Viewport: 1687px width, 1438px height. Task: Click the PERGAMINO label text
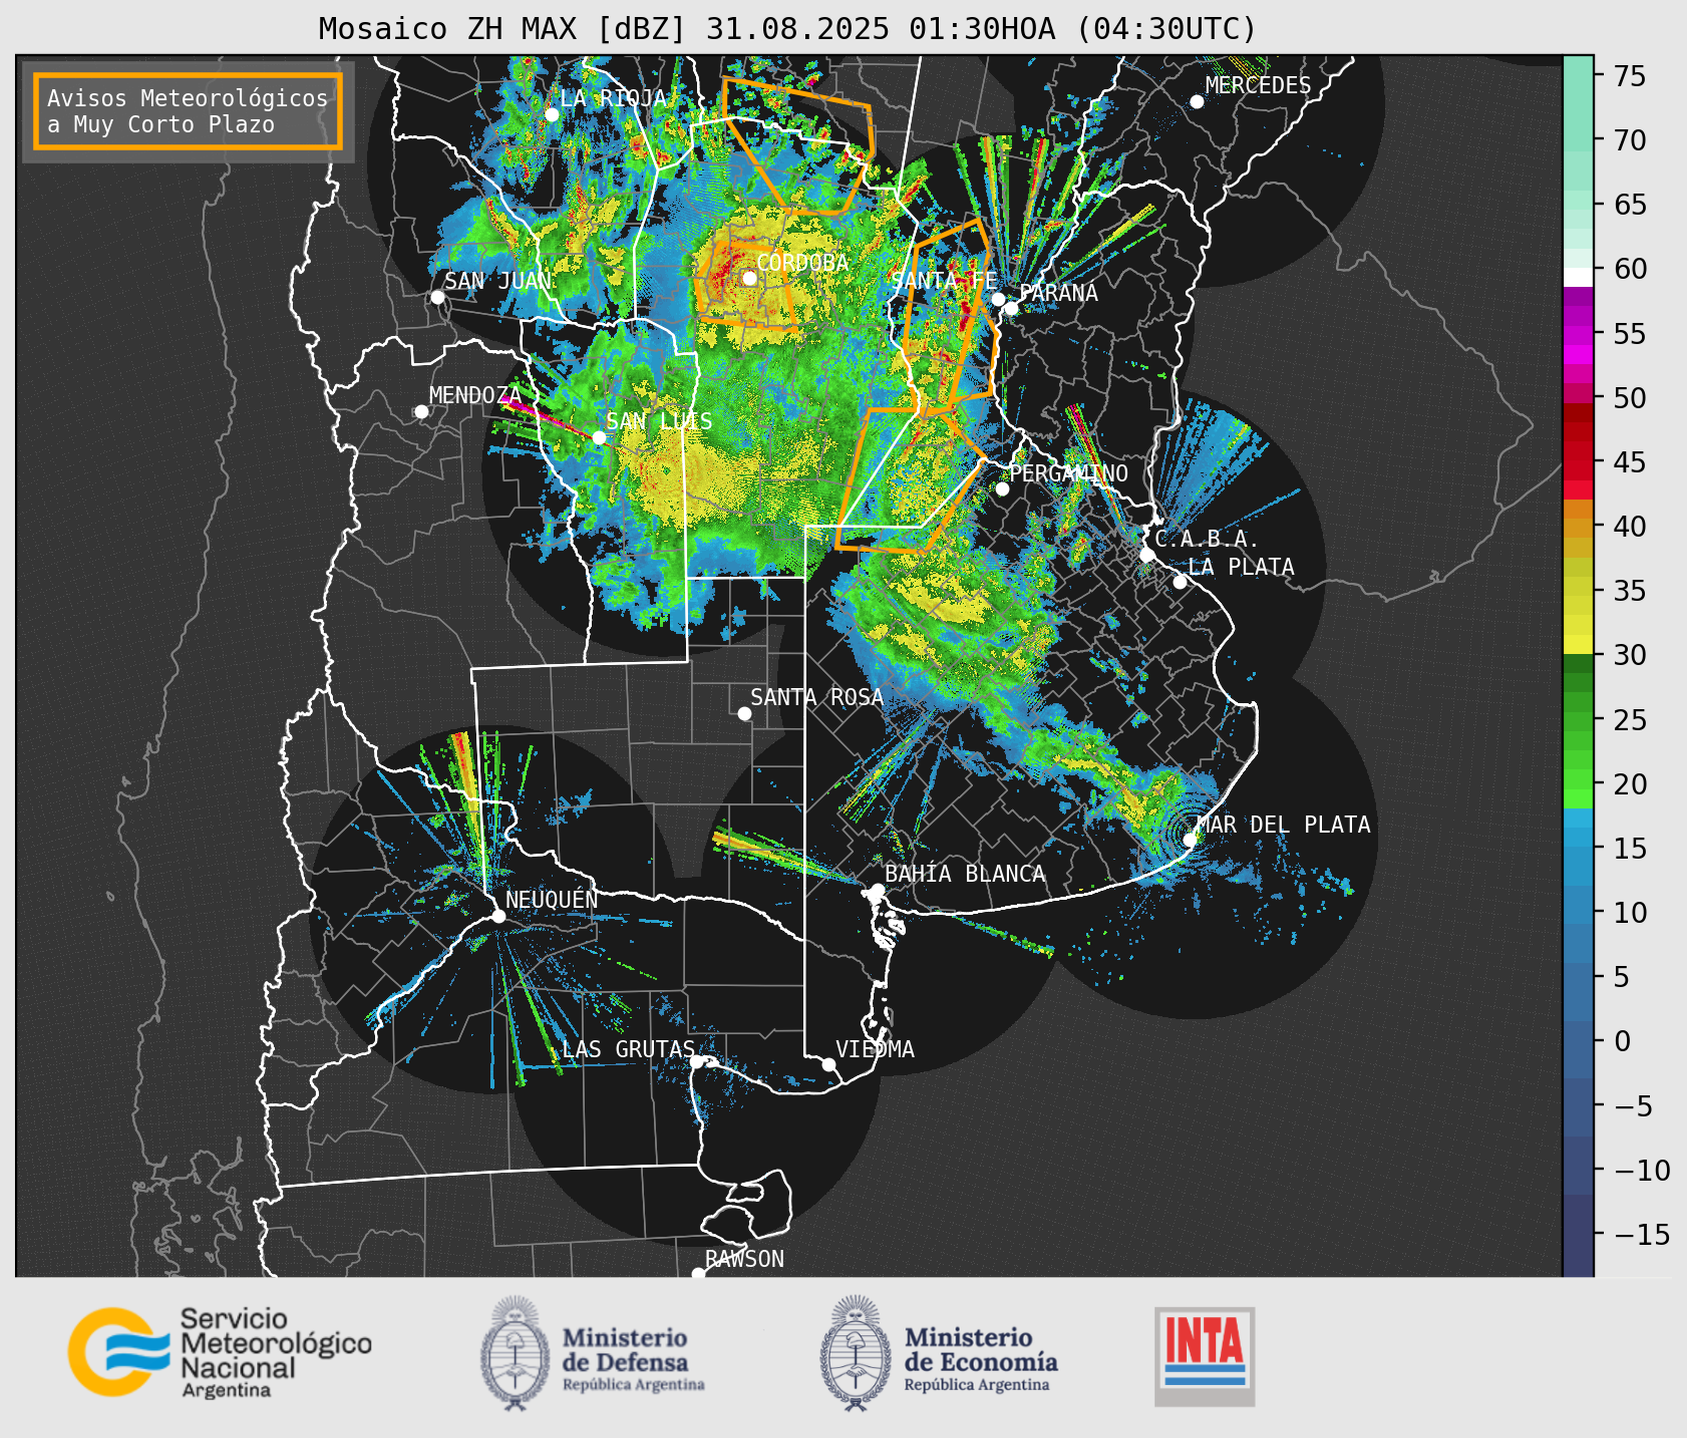(1069, 473)
